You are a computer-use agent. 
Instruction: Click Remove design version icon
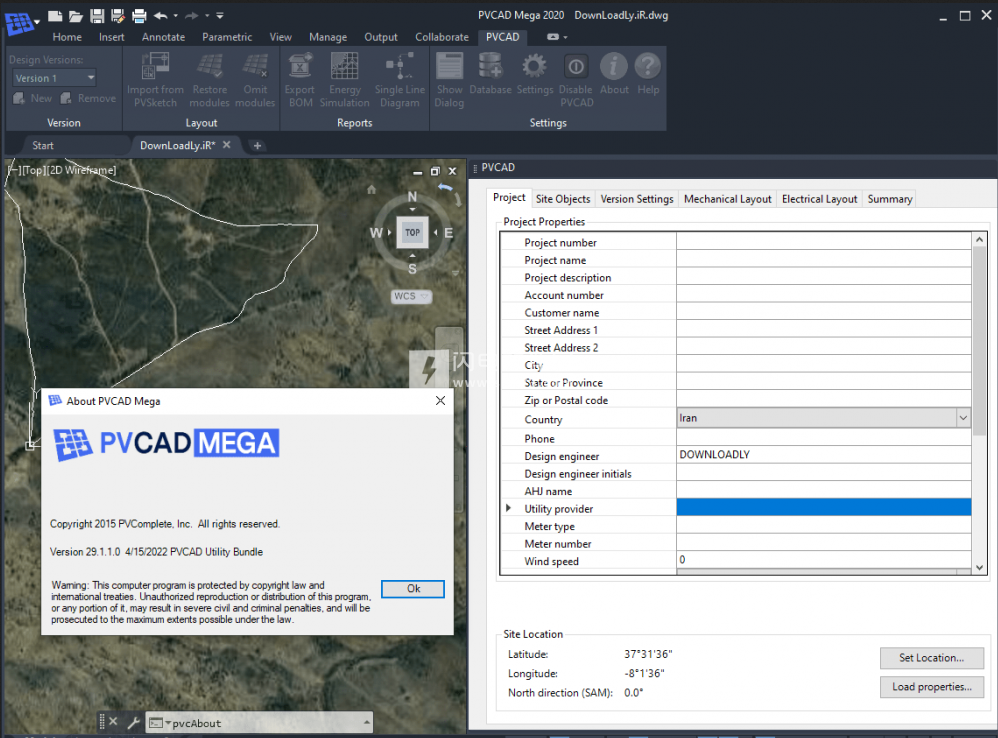pyautogui.click(x=66, y=98)
